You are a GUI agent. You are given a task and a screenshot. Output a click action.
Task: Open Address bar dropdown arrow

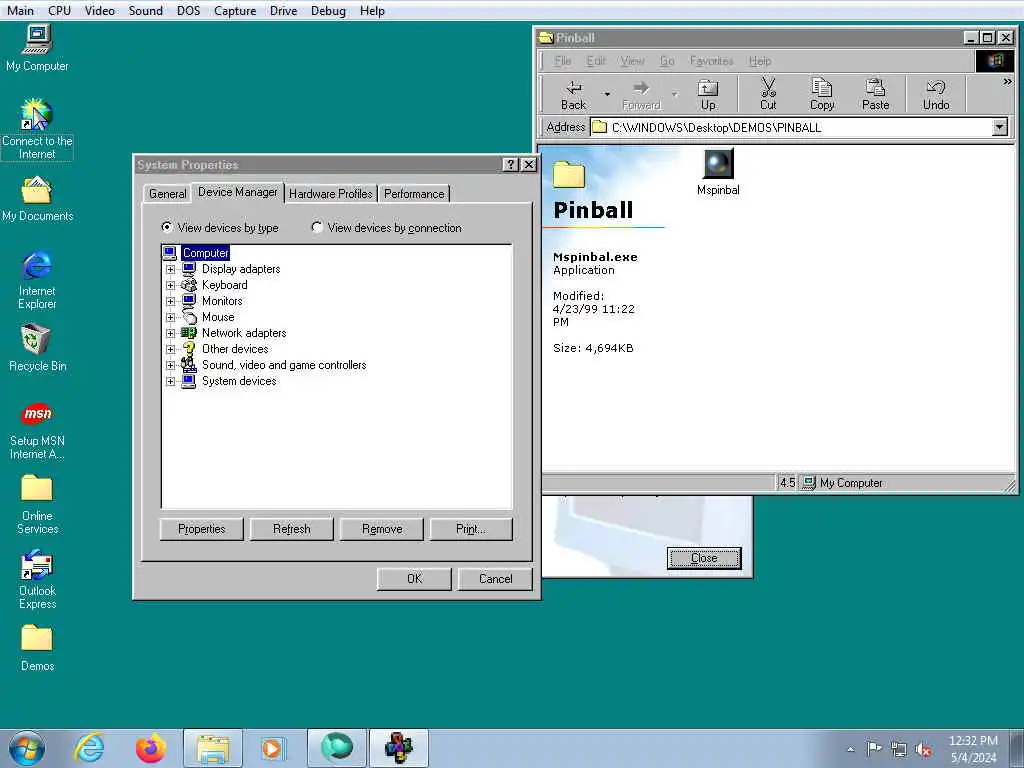point(999,127)
